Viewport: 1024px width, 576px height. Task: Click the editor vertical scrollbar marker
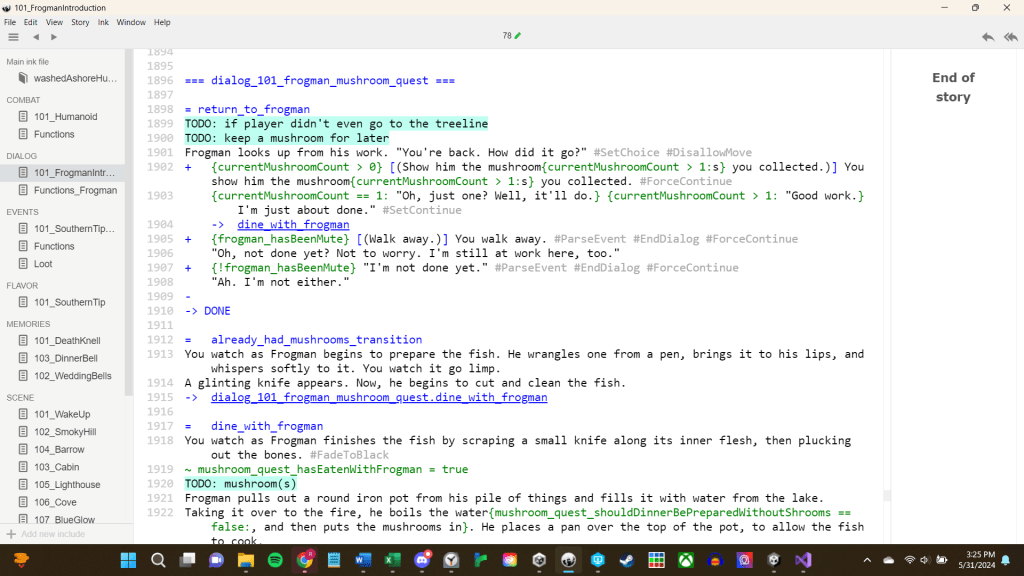[885, 495]
